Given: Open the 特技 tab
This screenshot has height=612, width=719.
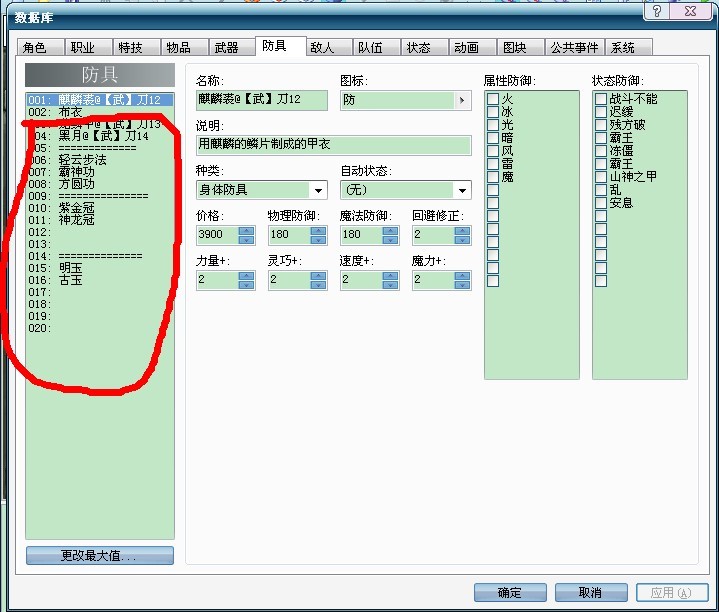Looking at the screenshot, I should click(137, 47).
